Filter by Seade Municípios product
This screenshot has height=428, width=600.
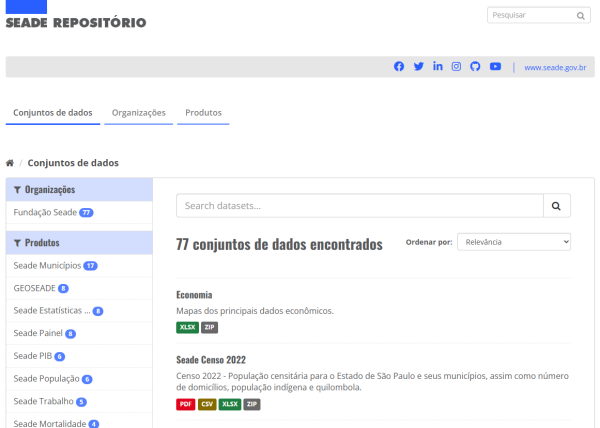click(79, 266)
